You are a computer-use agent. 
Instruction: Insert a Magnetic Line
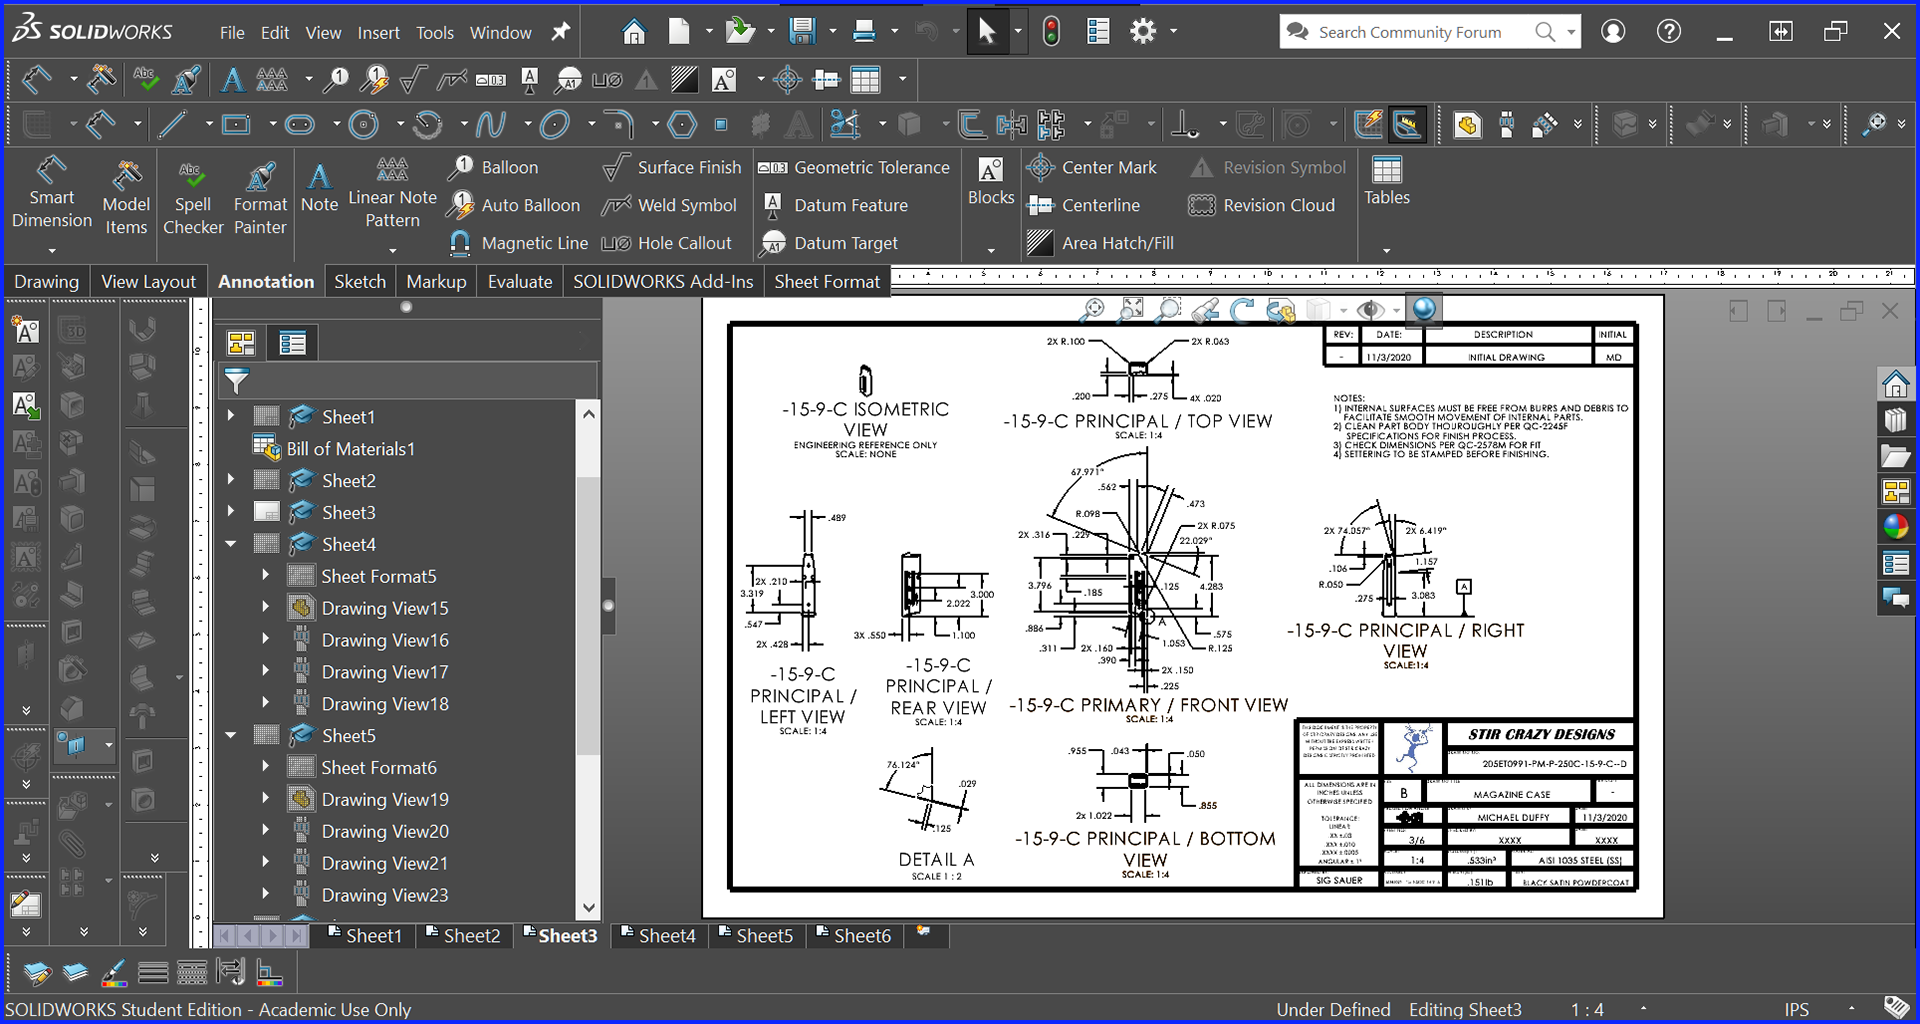click(x=518, y=243)
